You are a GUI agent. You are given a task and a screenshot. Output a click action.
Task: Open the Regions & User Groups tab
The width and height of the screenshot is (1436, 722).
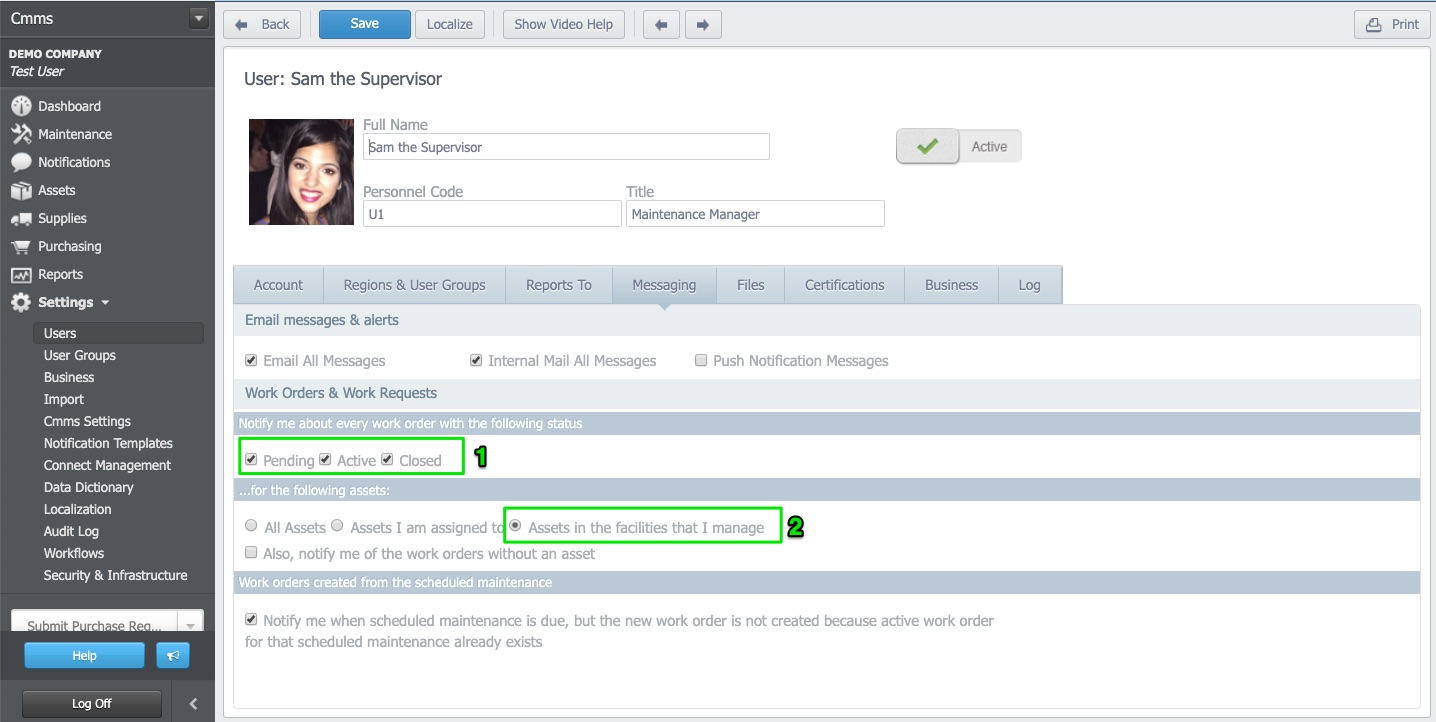pyautogui.click(x=414, y=284)
